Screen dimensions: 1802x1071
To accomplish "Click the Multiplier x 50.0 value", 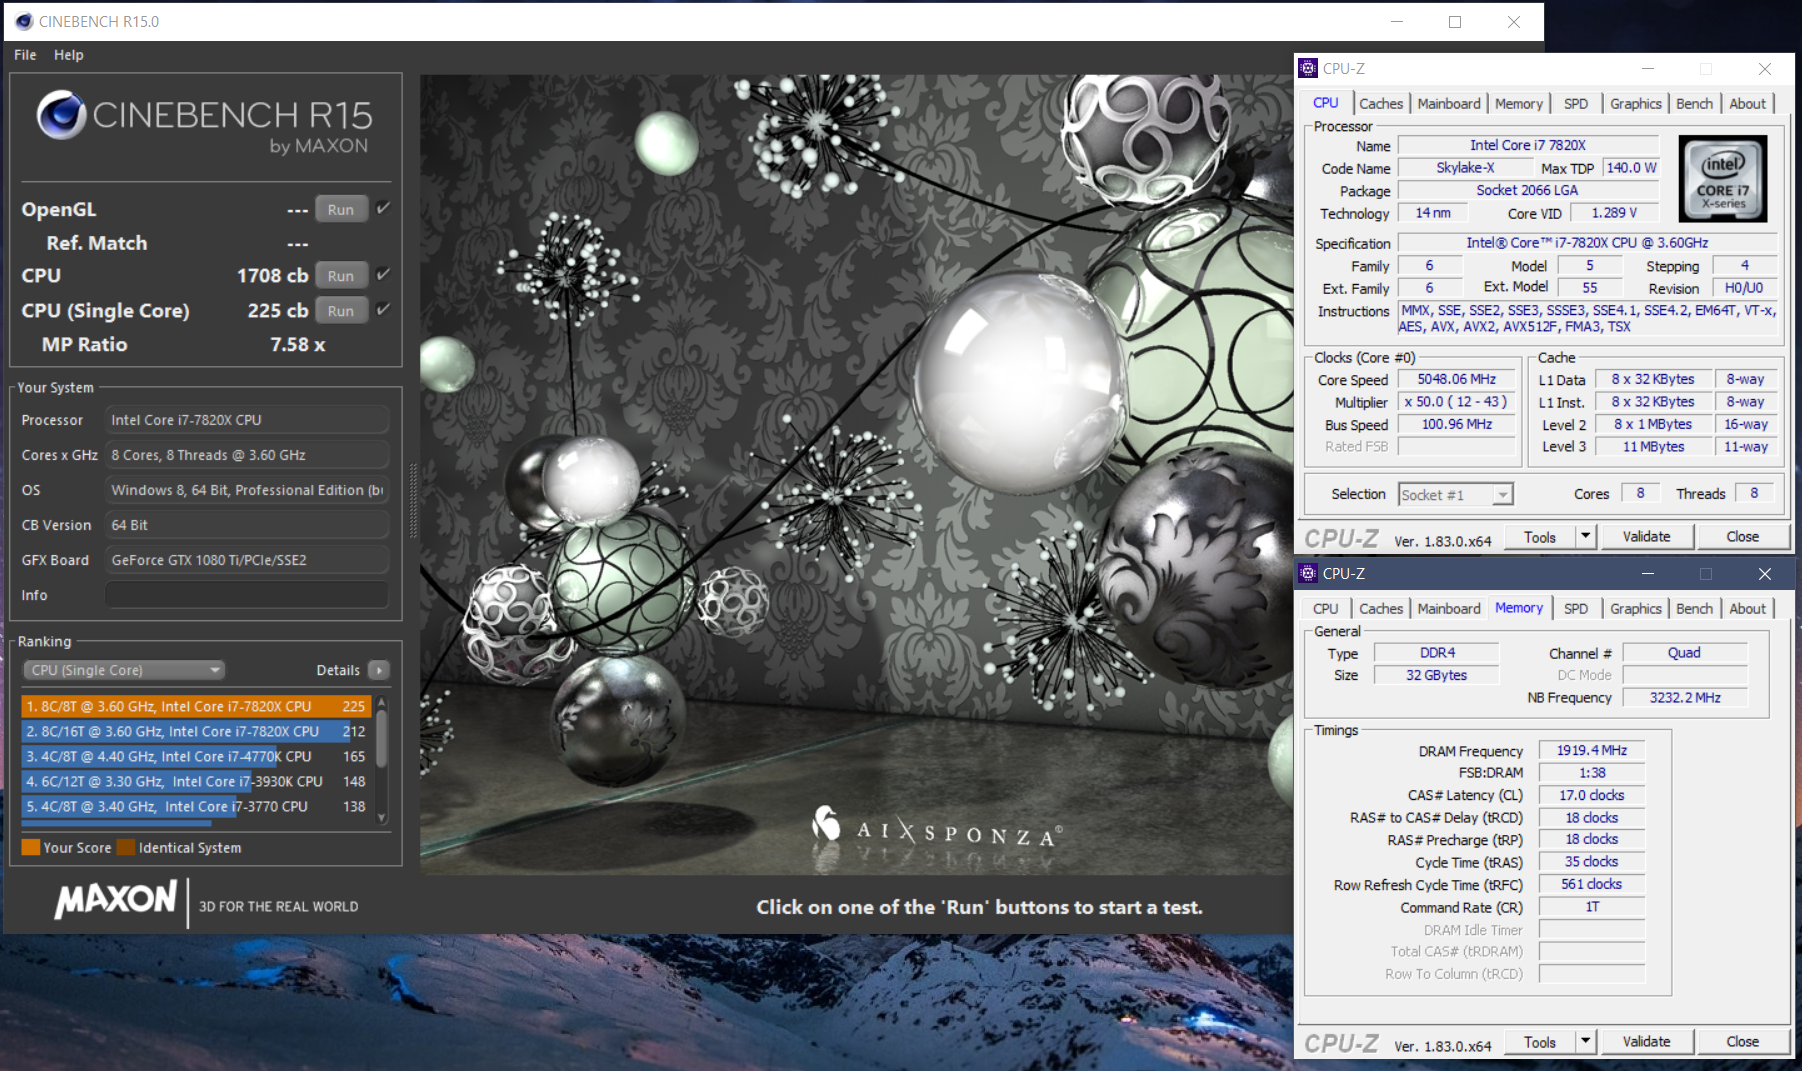I will (1457, 401).
